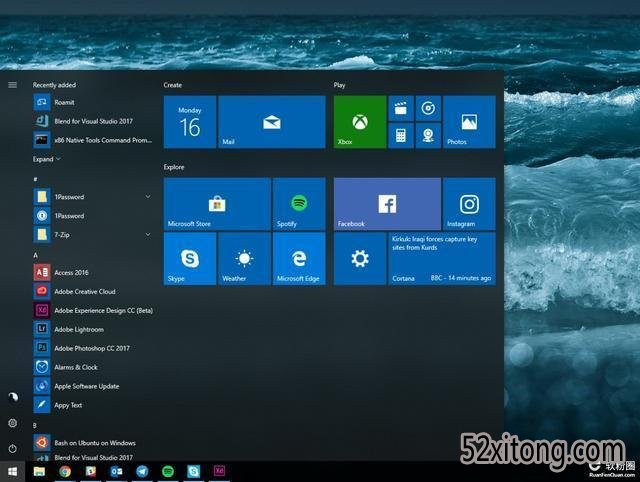Open Telegram from the taskbar

click(x=142, y=472)
